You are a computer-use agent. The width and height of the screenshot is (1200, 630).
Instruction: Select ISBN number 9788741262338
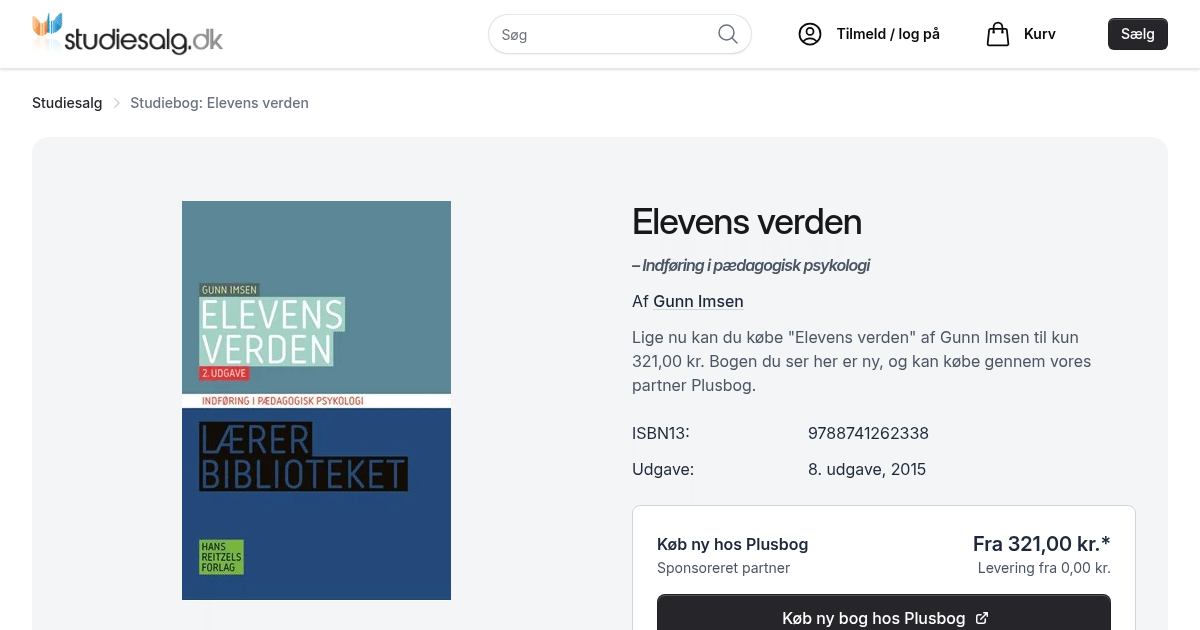click(x=868, y=433)
